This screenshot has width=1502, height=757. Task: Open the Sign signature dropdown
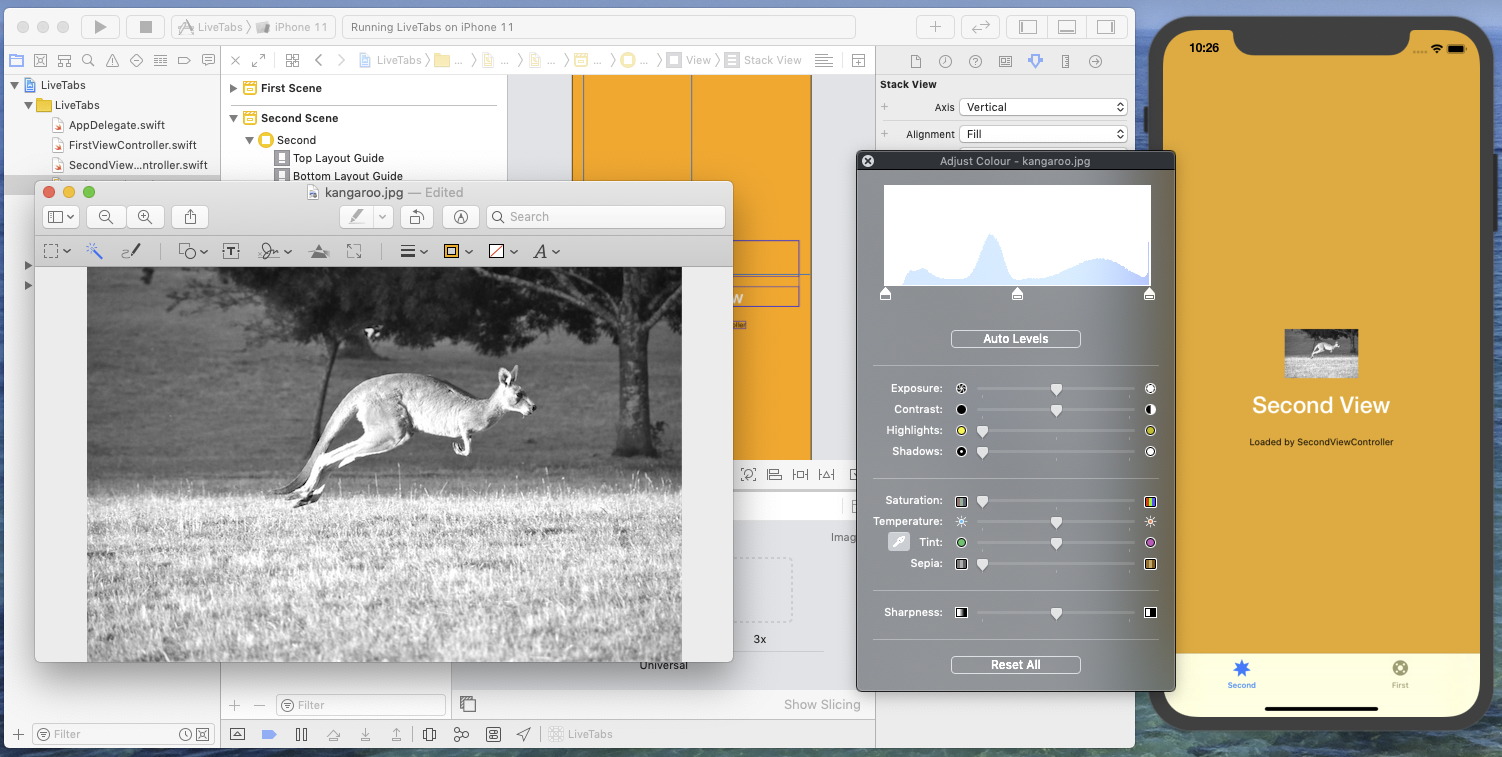275,251
